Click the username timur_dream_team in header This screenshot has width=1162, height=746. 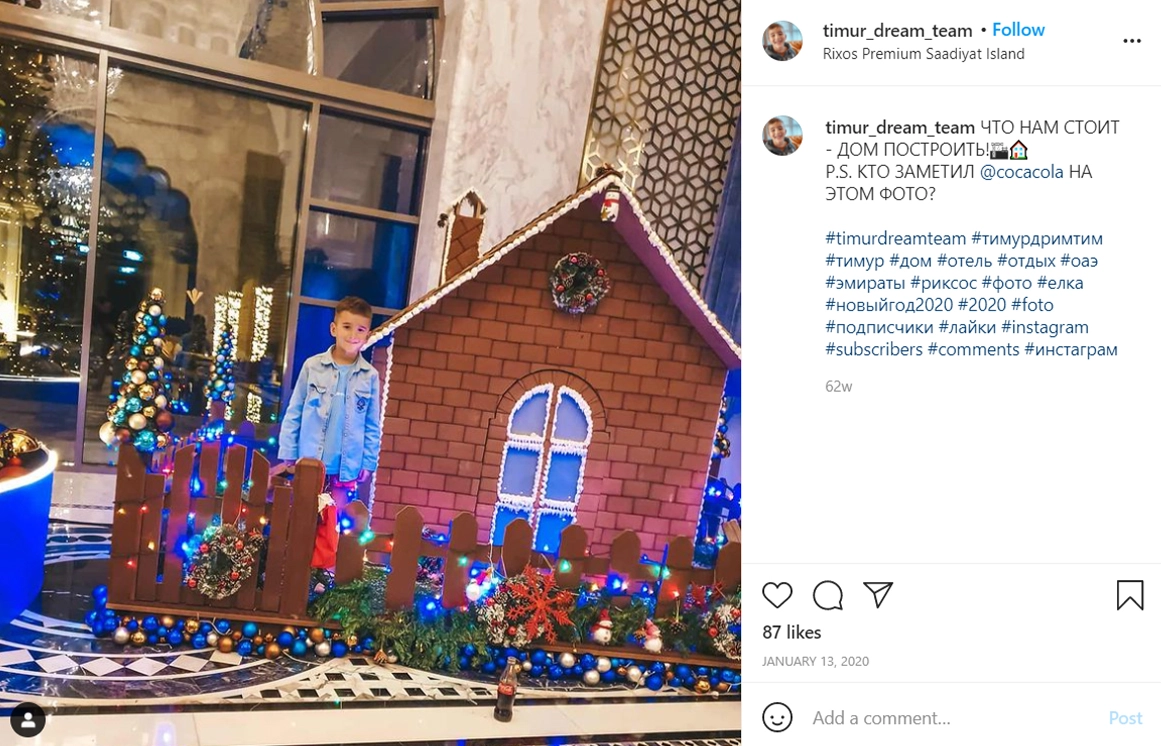(897, 30)
